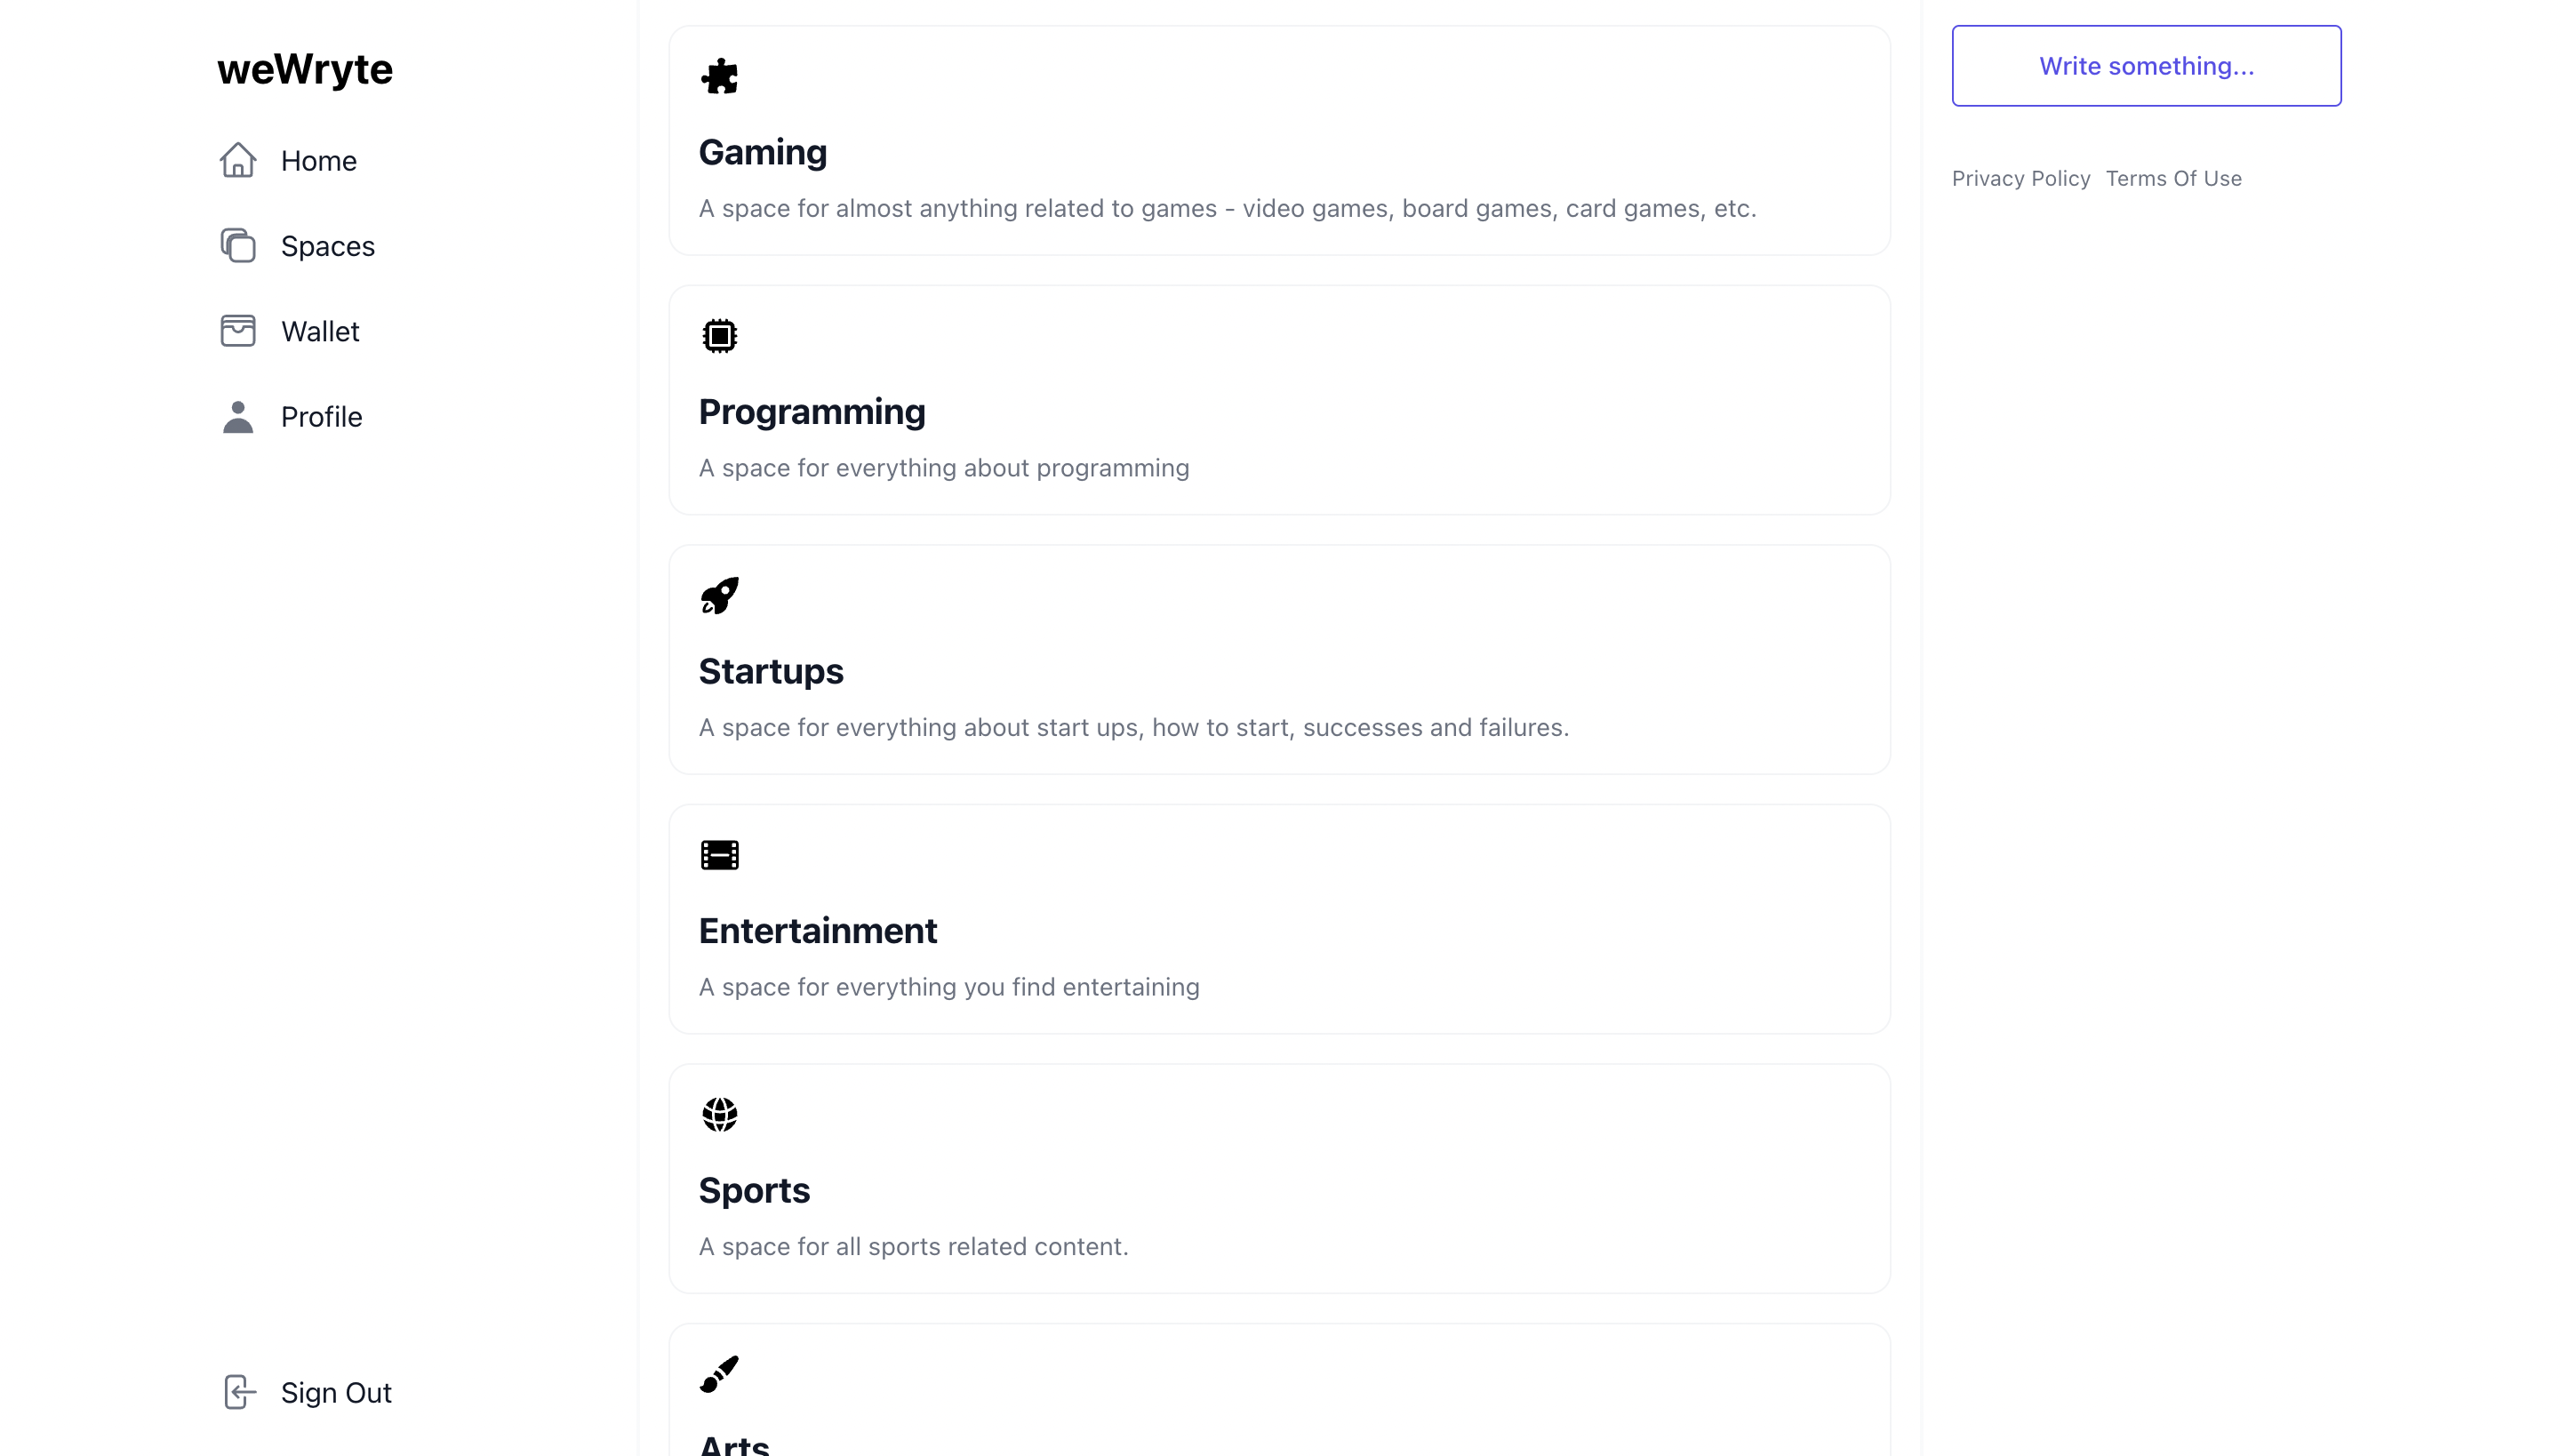The width and height of the screenshot is (2560, 1456).
Task: Click the Profile person icon
Action: tap(238, 416)
